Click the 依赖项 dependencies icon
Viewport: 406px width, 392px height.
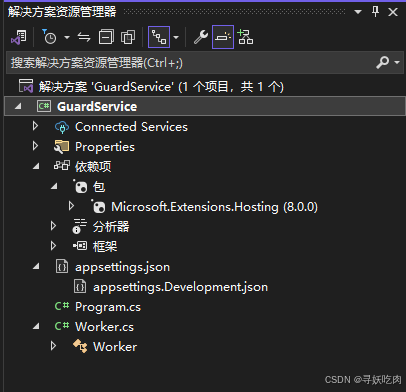(62, 165)
